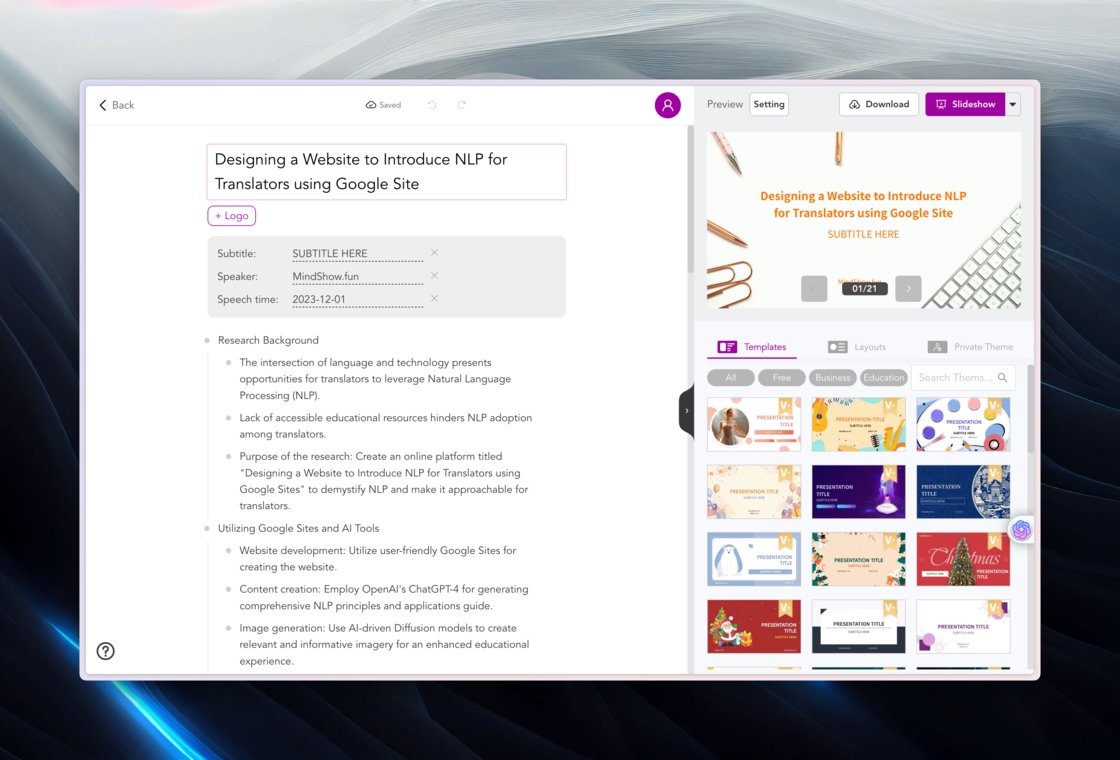Open the help question mark icon
The width and height of the screenshot is (1120, 760).
pos(106,651)
